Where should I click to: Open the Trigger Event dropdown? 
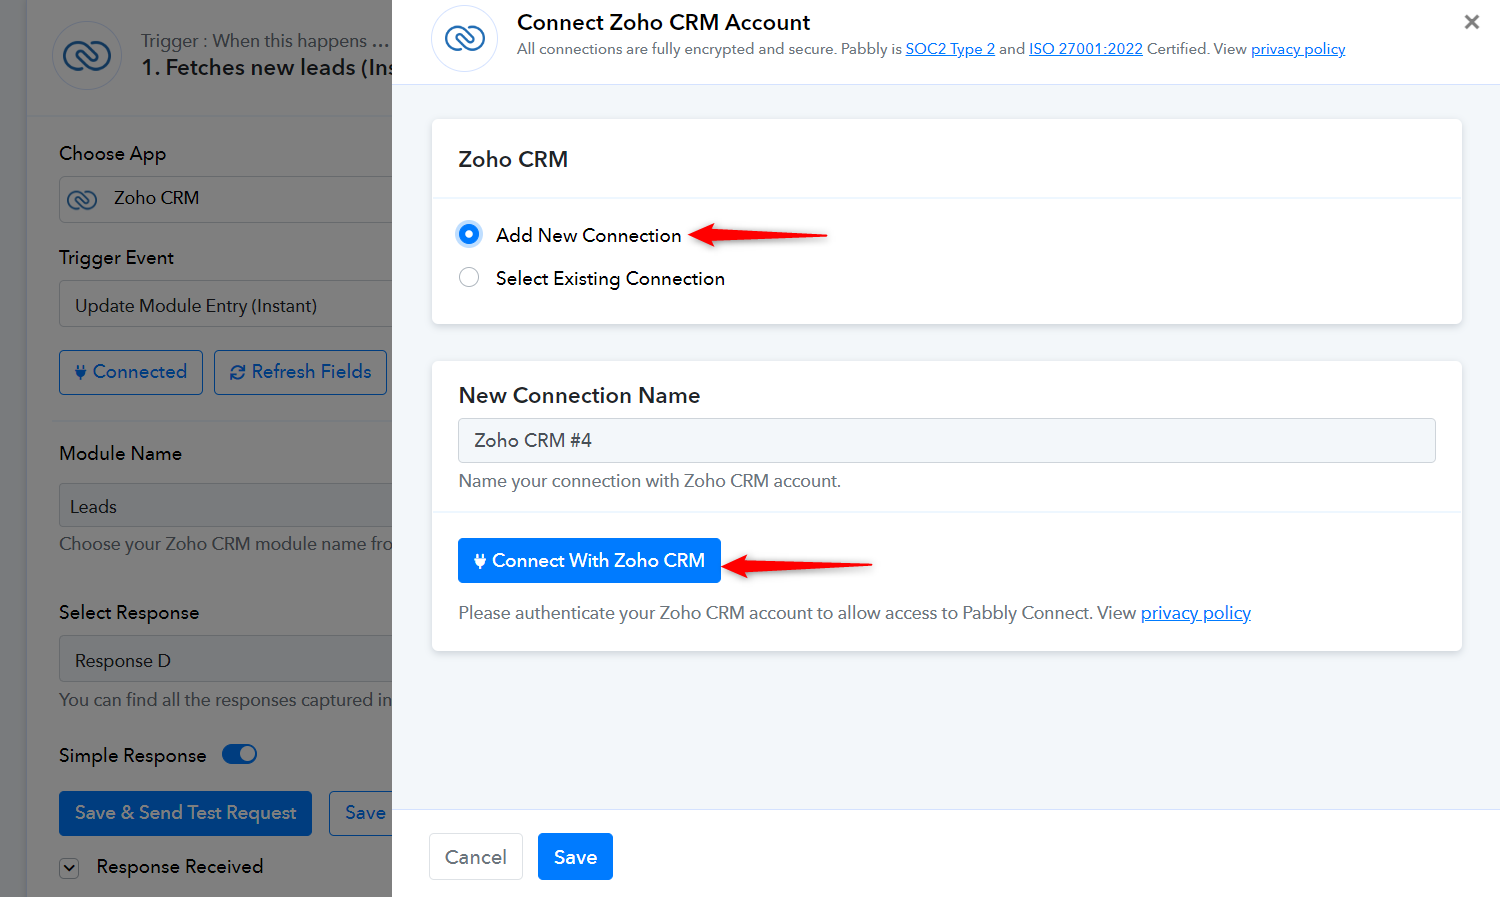(x=225, y=304)
